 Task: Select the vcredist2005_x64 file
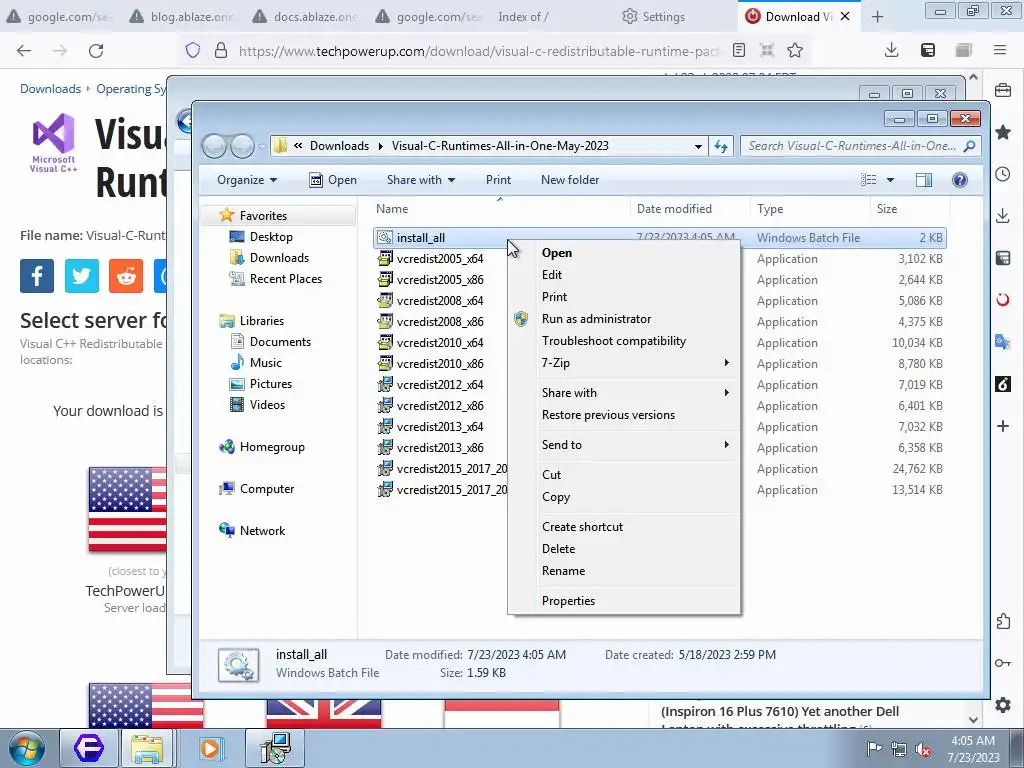click(x=440, y=259)
